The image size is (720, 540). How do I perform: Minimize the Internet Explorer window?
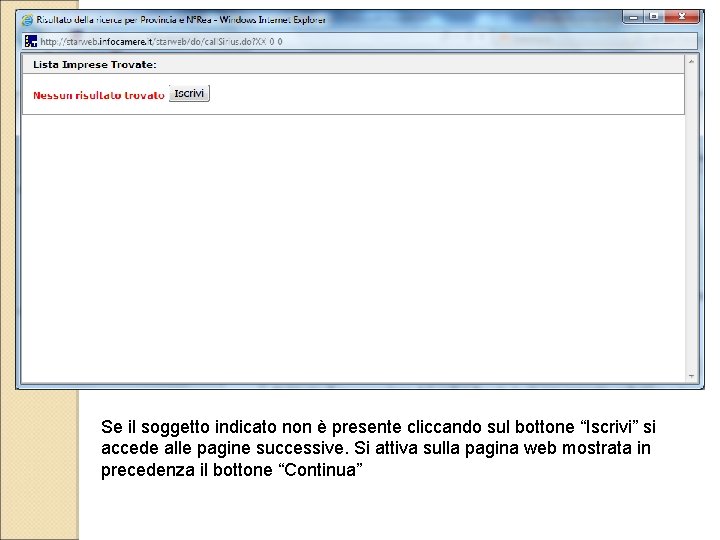pos(634,17)
